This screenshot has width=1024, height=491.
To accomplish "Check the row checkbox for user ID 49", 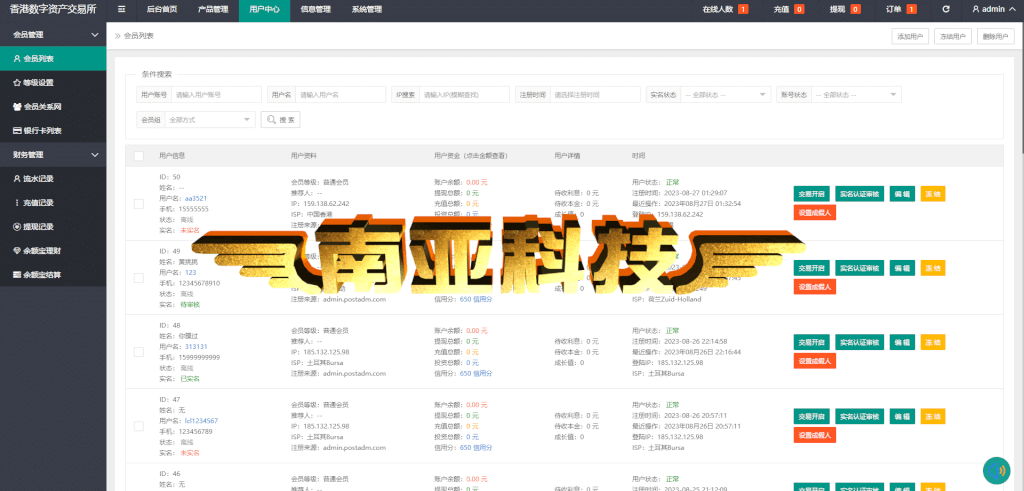I will (x=138, y=277).
